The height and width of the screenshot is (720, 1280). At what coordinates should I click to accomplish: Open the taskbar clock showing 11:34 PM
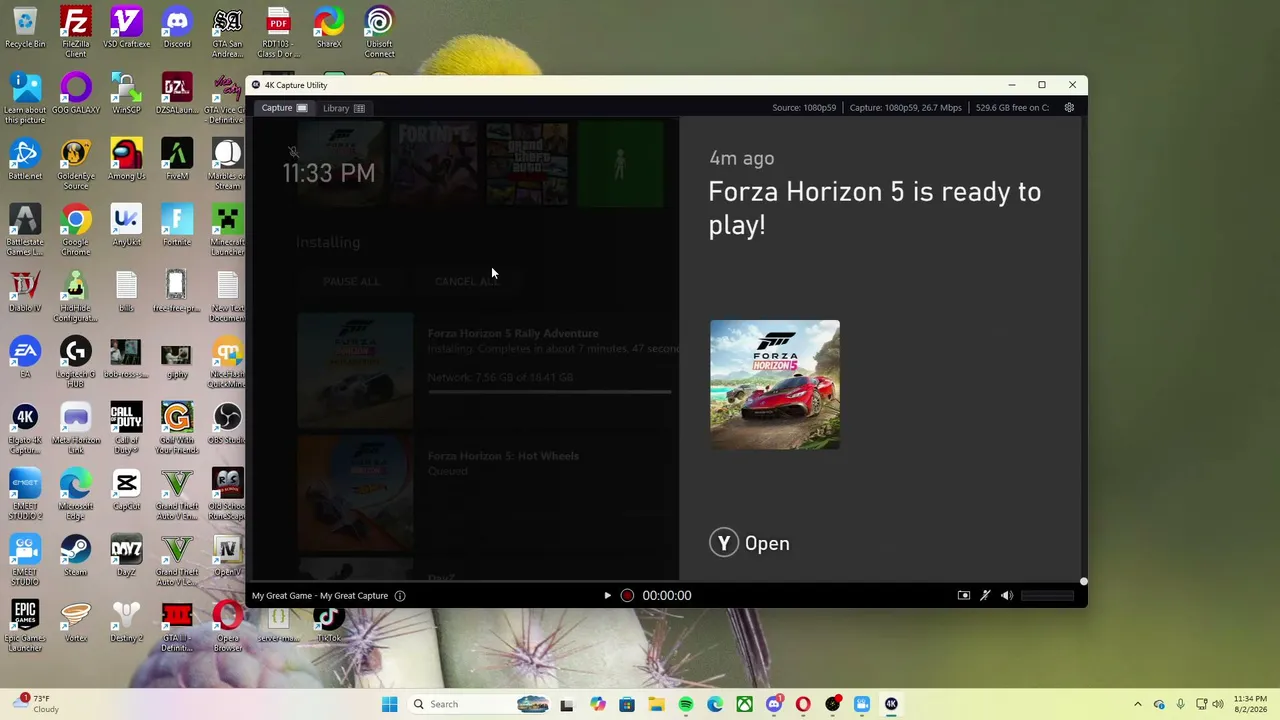[1250, 704]
